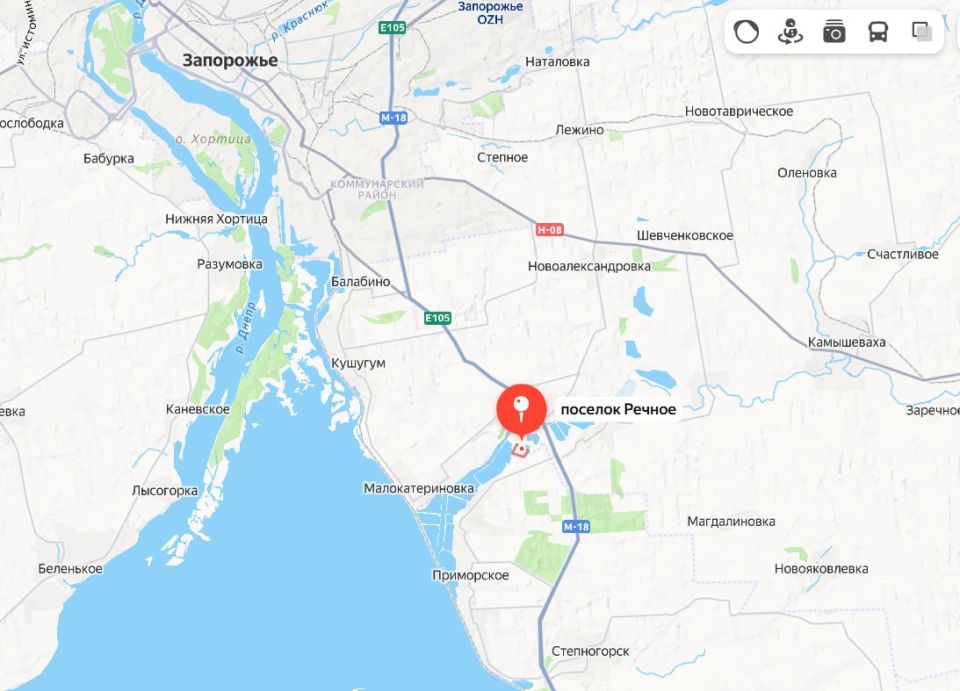Click the о. Хортица island label
Image resolution: width=960 pixels, height=691 pixels.
point(213,139)
